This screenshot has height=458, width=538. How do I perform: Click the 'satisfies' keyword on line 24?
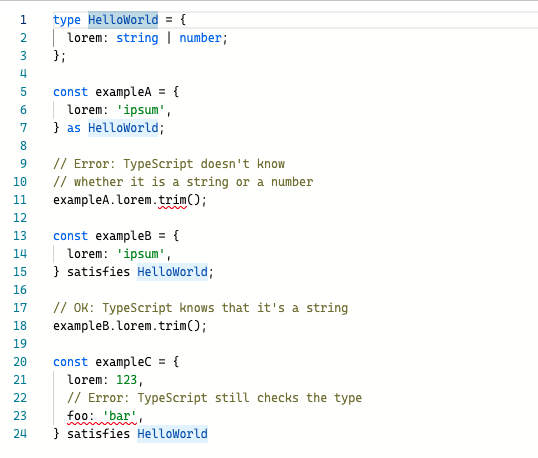point(98,434)
